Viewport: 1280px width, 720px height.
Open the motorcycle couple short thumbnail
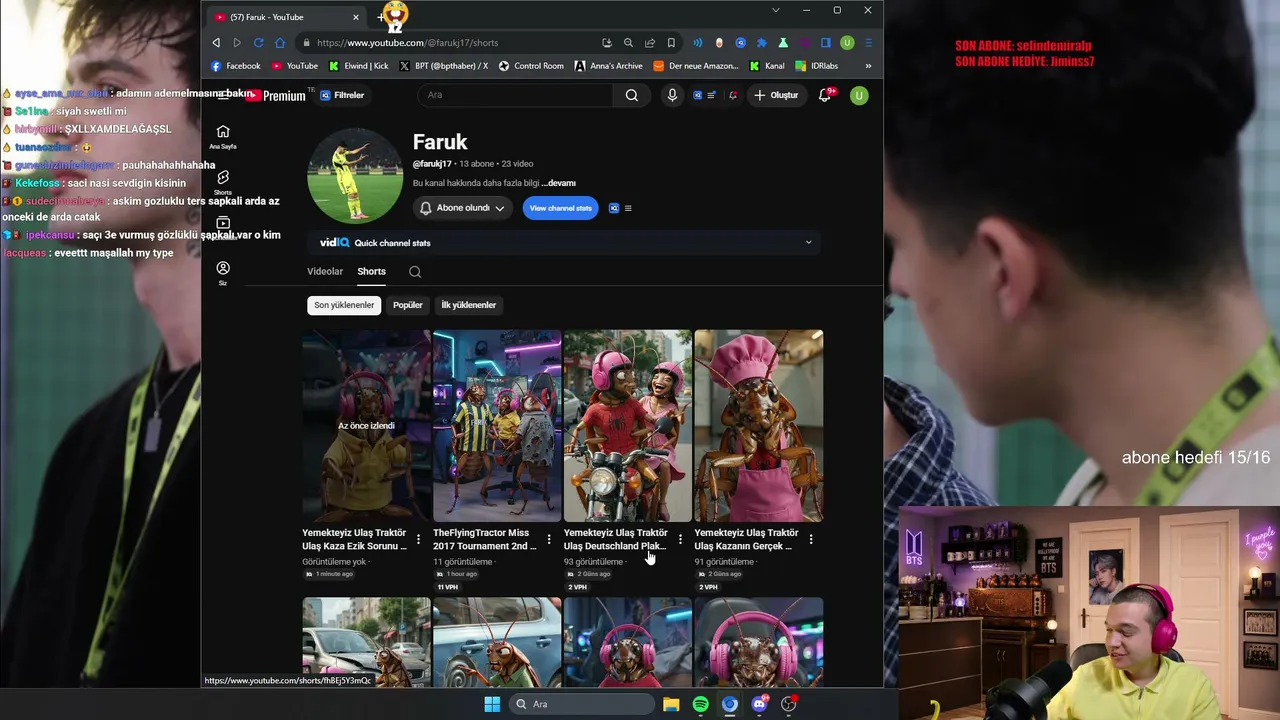click(x=628, y=426)
